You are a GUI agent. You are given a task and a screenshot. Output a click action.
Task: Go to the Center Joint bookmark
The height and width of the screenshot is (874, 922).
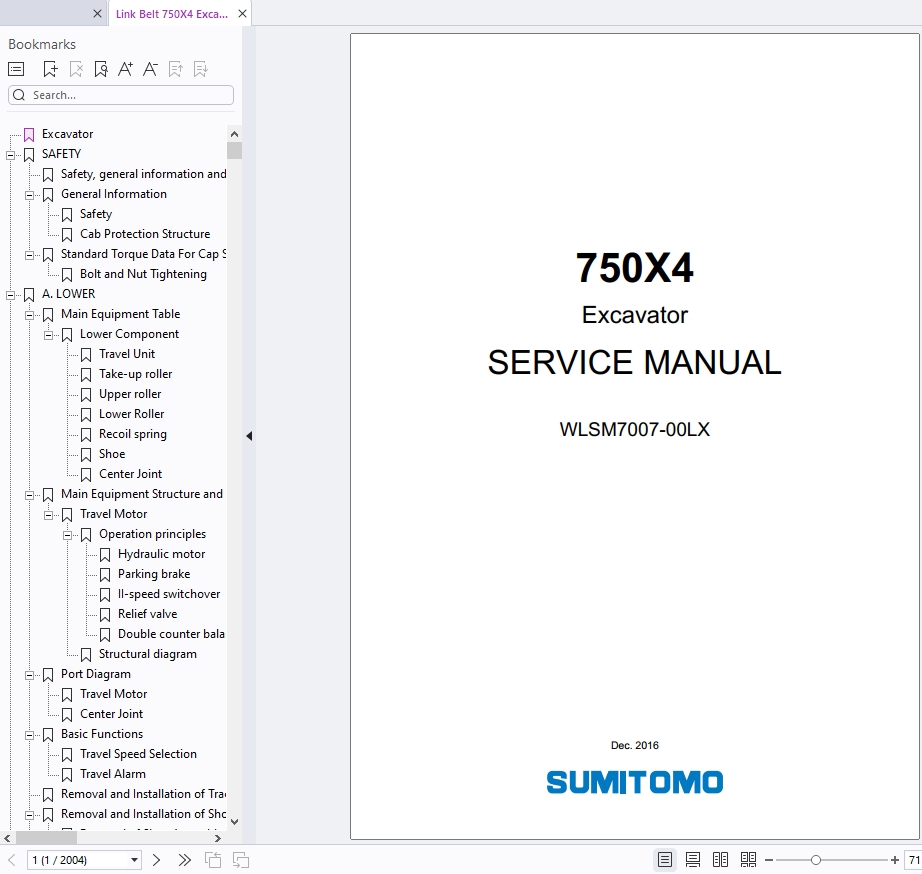click(x=130, y=474)
